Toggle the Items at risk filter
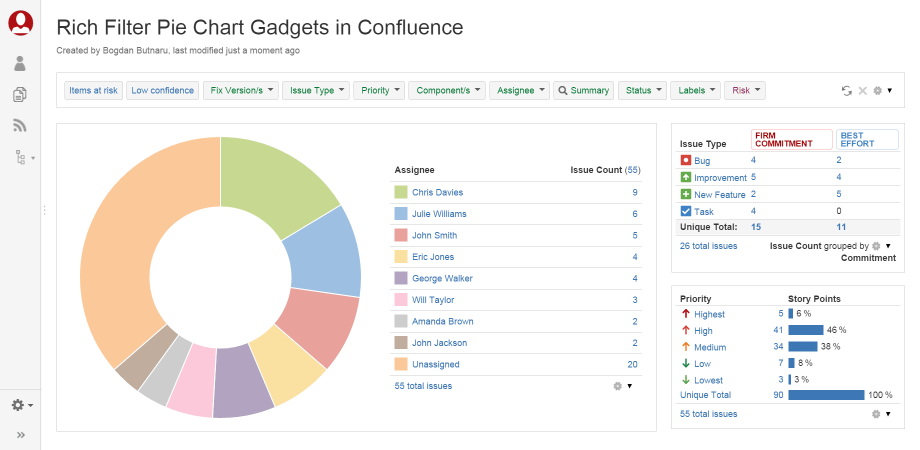The height and width of the screenshot is (450, 920). point(94,90)
